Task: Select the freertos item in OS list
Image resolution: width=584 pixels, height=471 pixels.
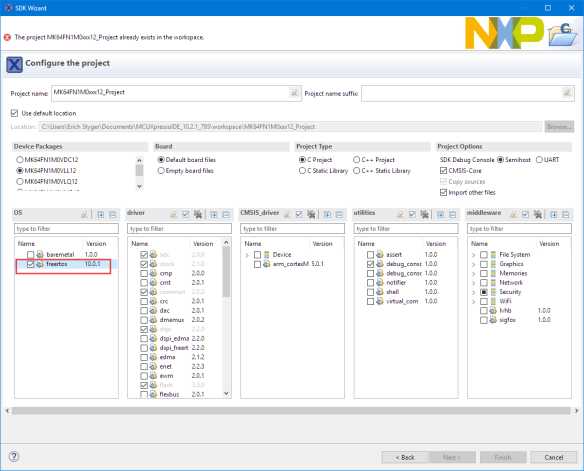Action: click(57, 264)
